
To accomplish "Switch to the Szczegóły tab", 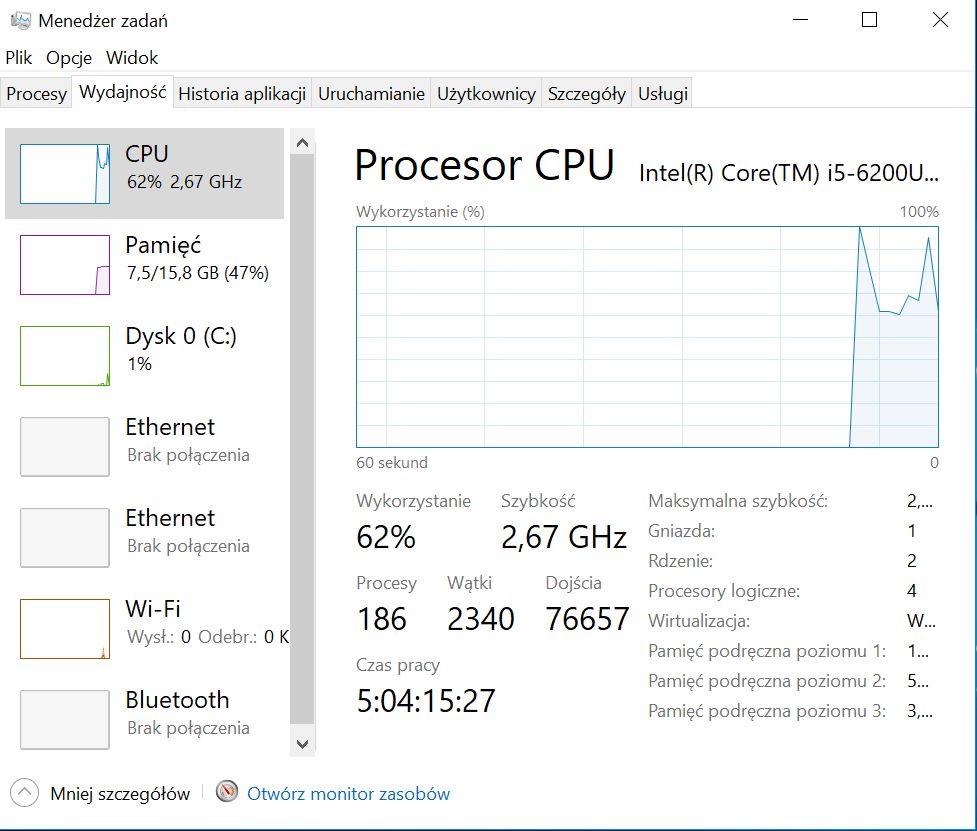I will pyautogui.click(x=587, y=93).
